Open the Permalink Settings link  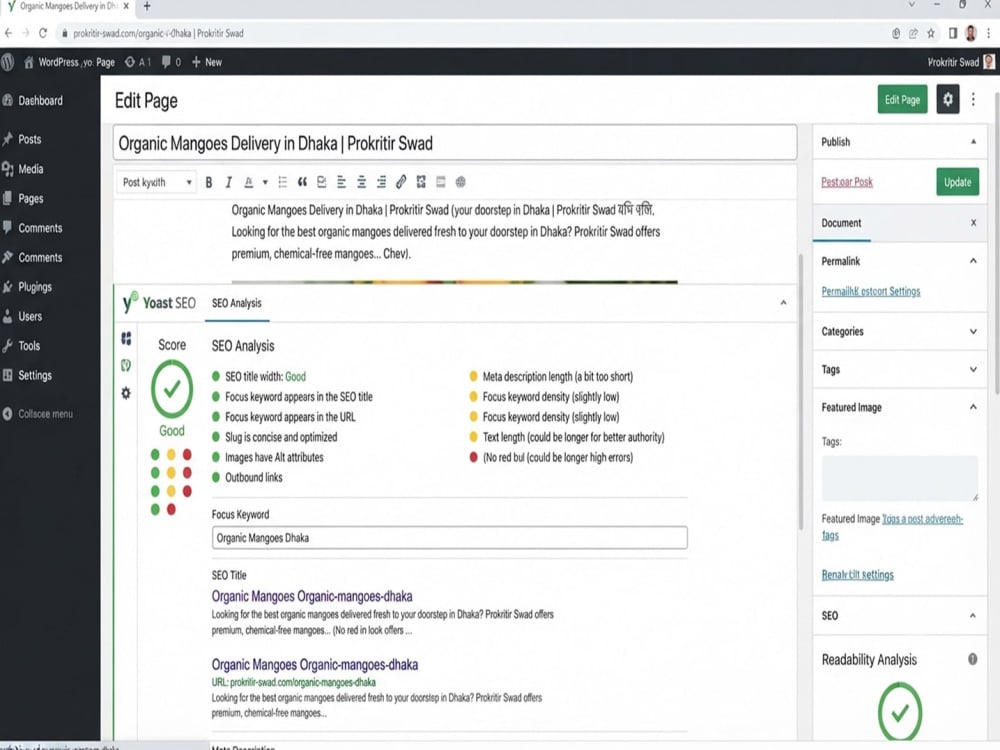(871, 291)
